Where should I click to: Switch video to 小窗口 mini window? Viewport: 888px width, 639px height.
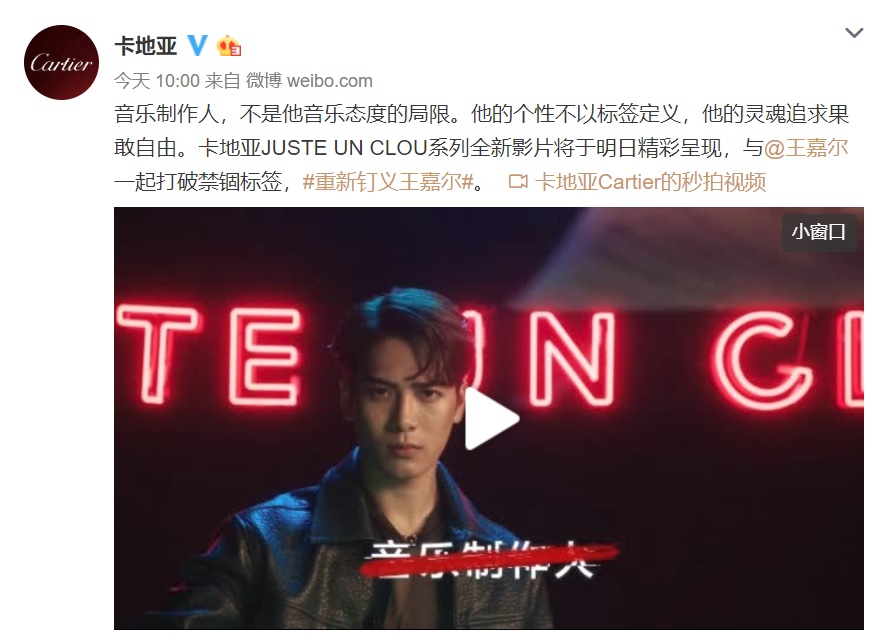tap(819, 232)
